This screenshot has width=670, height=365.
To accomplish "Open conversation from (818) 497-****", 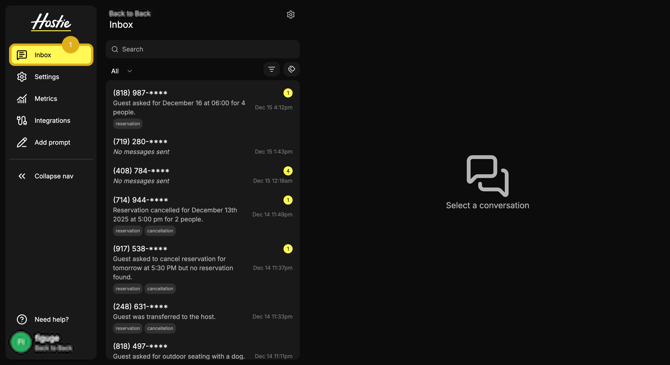I will pyautogui.click(x=203, y=350).
